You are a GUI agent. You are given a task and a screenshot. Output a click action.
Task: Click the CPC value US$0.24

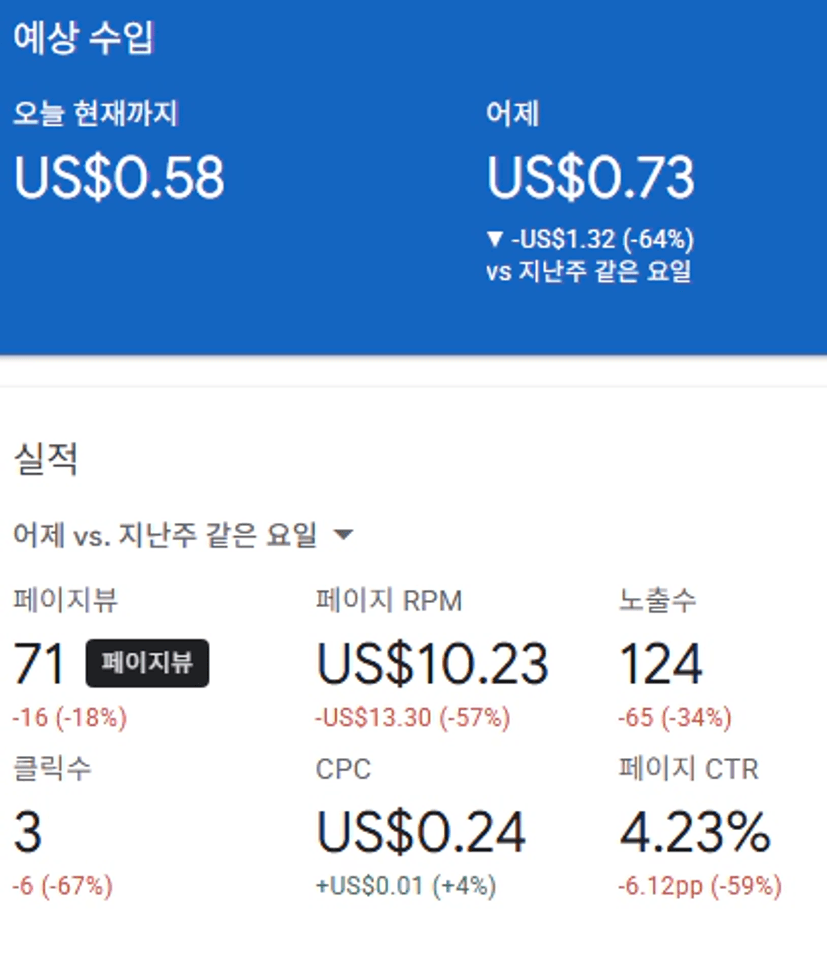(421, 833)
